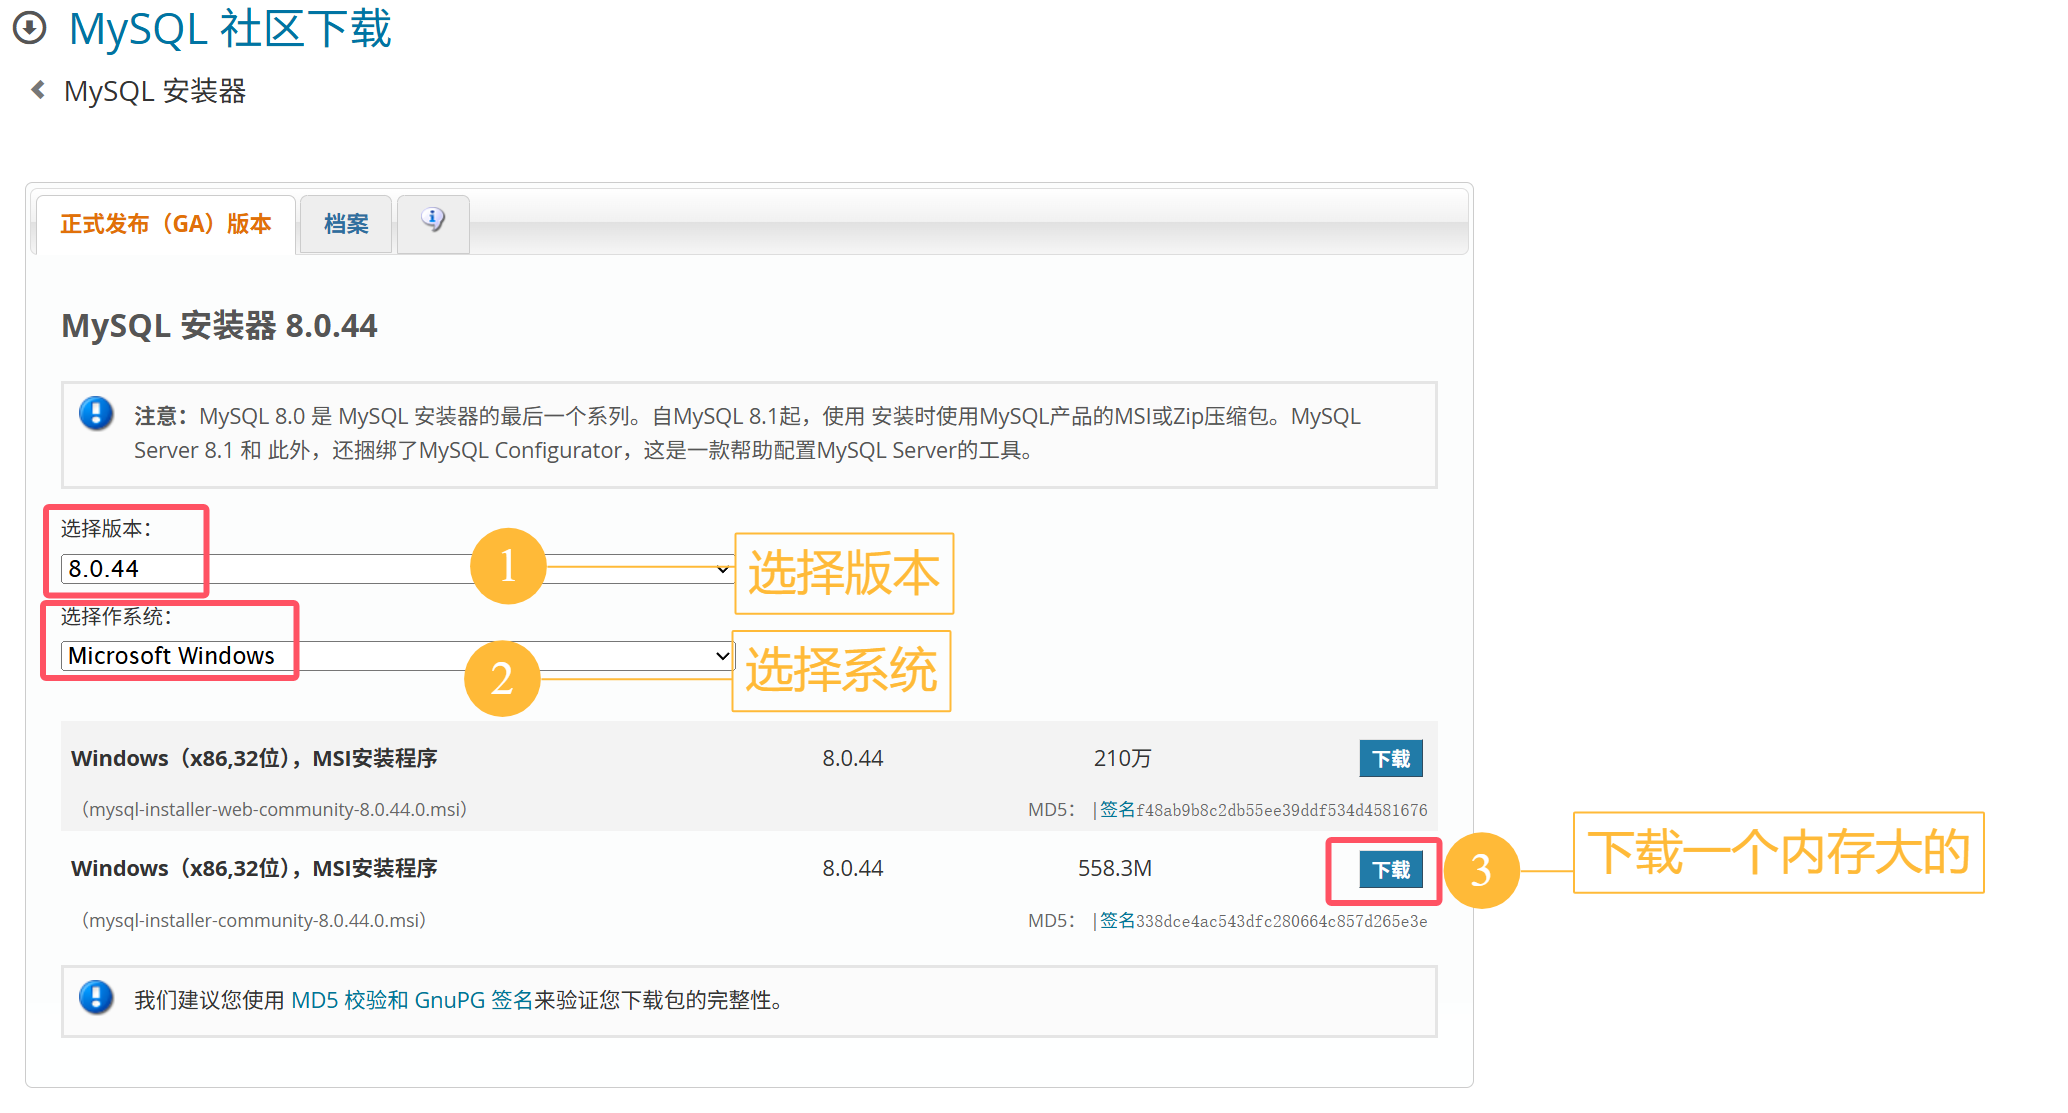Viewport: 2068px width, 1113px height.
Task: Switch to 正式发布（GA）版本 tab
Action: point(166,224)
